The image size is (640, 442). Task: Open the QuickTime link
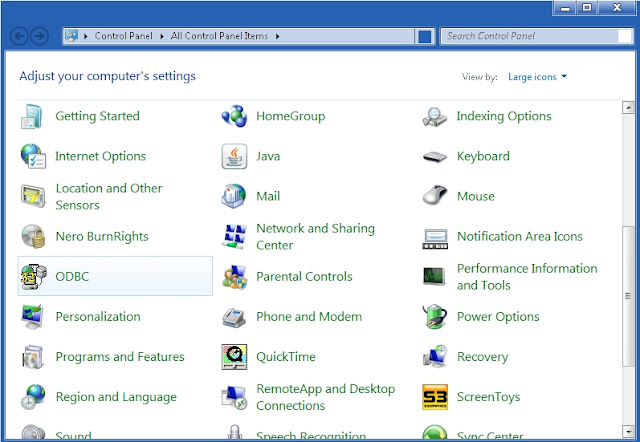[286, 357]
